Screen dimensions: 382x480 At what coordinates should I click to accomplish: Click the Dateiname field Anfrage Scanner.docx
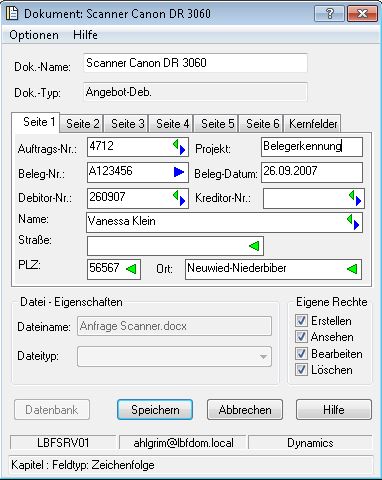click(x=174, y=326)
